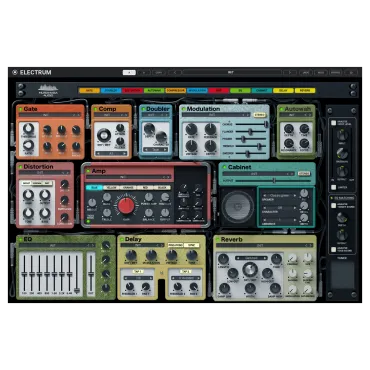The image size is (370, 370).
Task: Click the Tuner display panel
Action: point(342,275)
